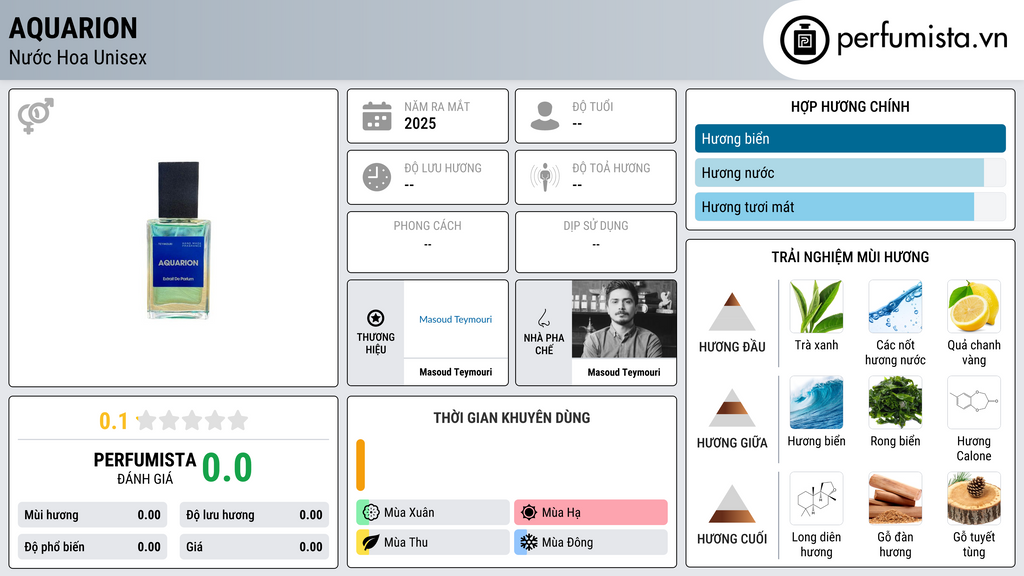Screen dimensions: 1024x576
Task: Open the Masoud Teymouri brand logo link
Action: 455,319
